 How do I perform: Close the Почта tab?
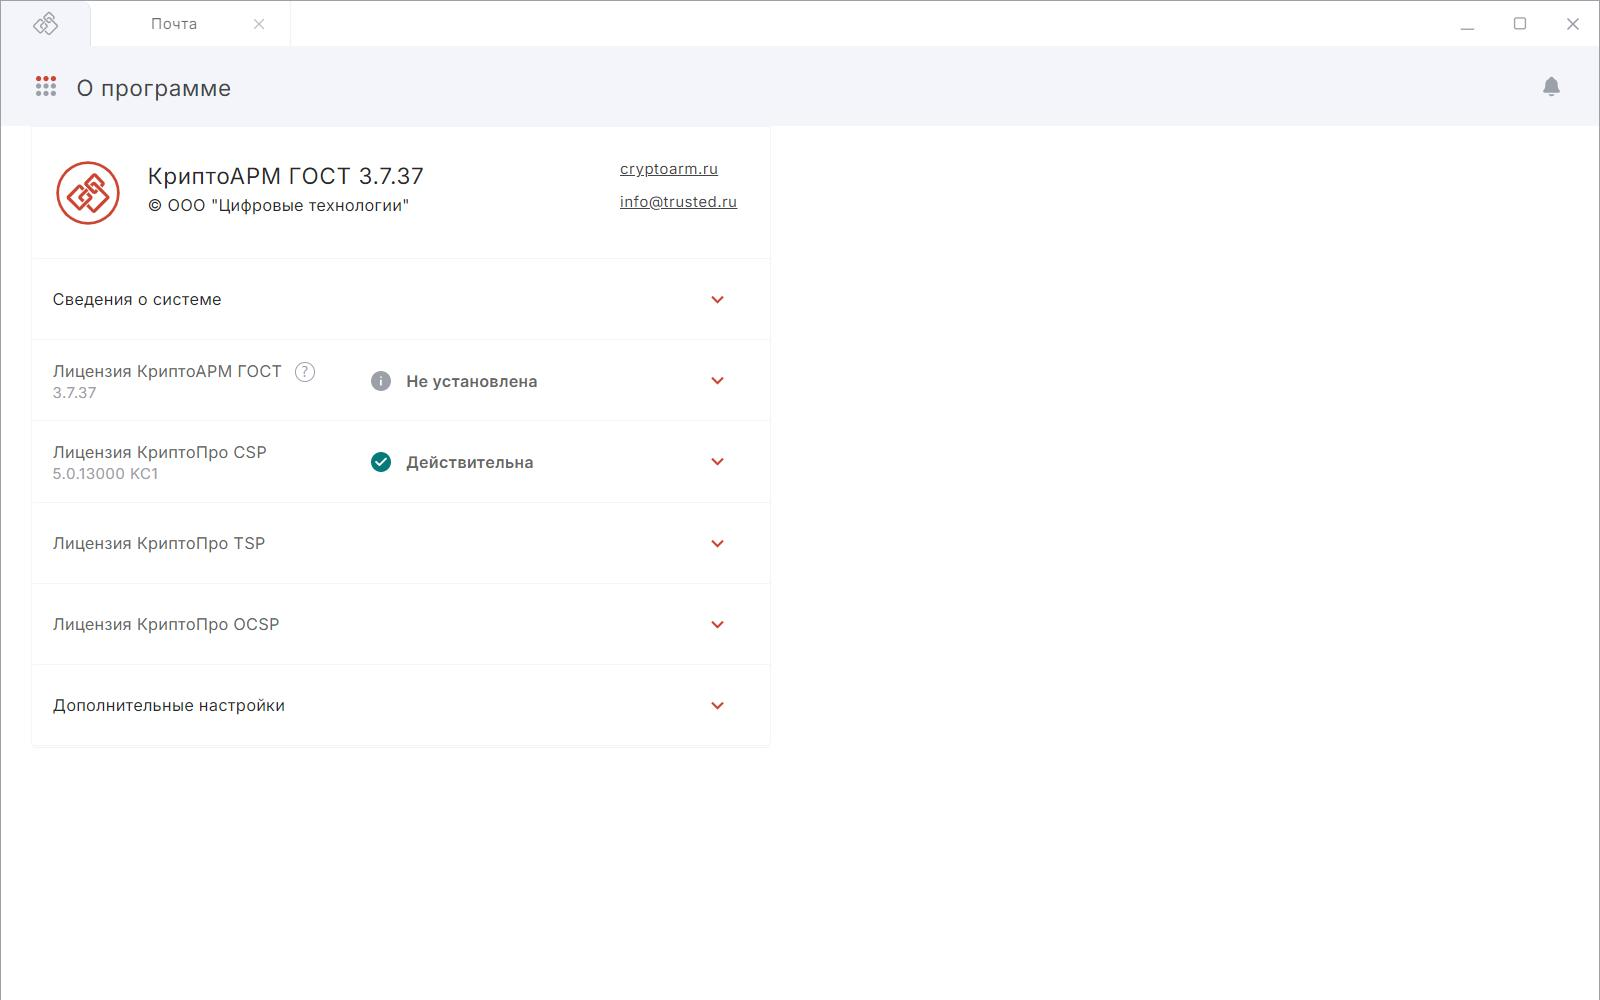[x=259, y=24]
